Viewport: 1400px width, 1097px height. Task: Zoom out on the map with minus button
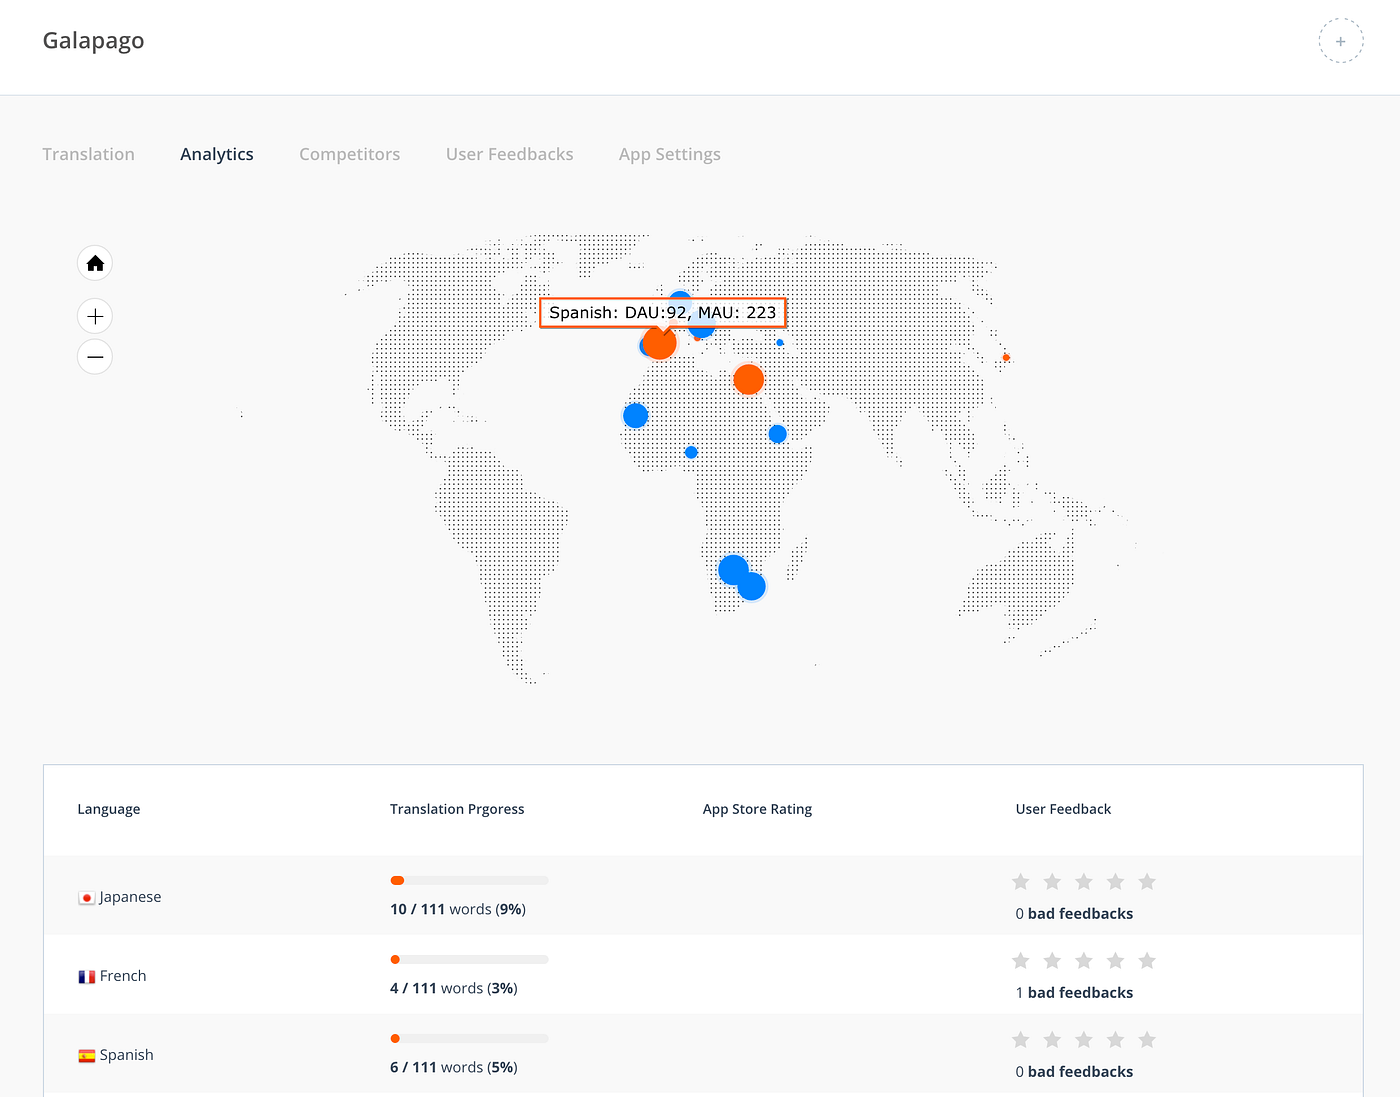[x=95, y=356]
